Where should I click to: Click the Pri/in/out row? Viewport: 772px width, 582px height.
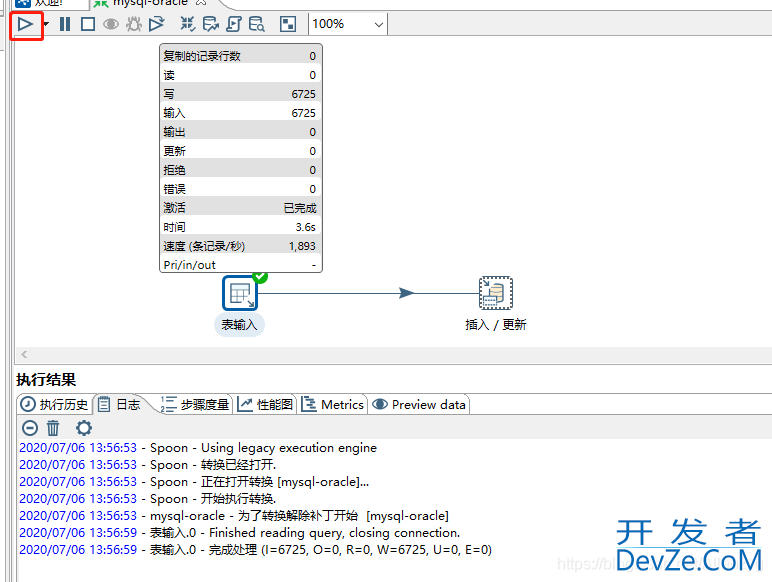click(240, 265)
